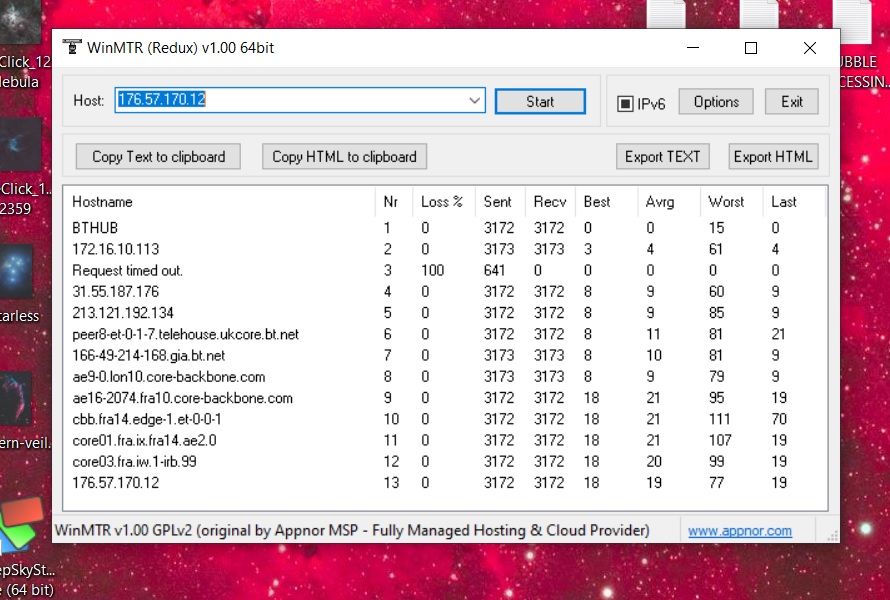
Task: Visit the www.appnor.com link
Action: [x=739, y=531]
